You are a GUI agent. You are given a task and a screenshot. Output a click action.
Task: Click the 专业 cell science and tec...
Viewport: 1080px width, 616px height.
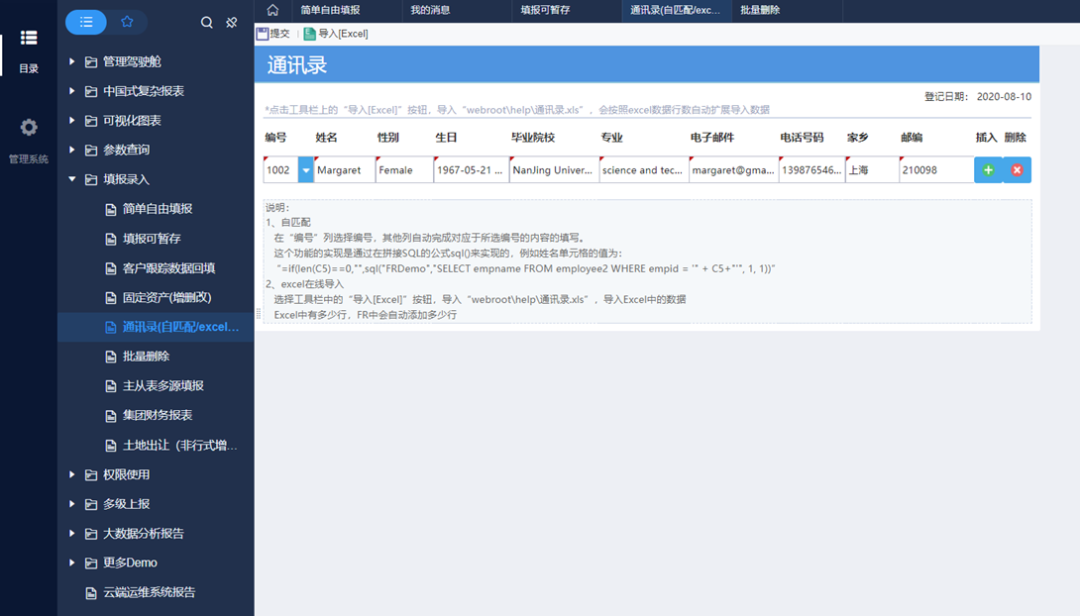(x=644, y=170)
